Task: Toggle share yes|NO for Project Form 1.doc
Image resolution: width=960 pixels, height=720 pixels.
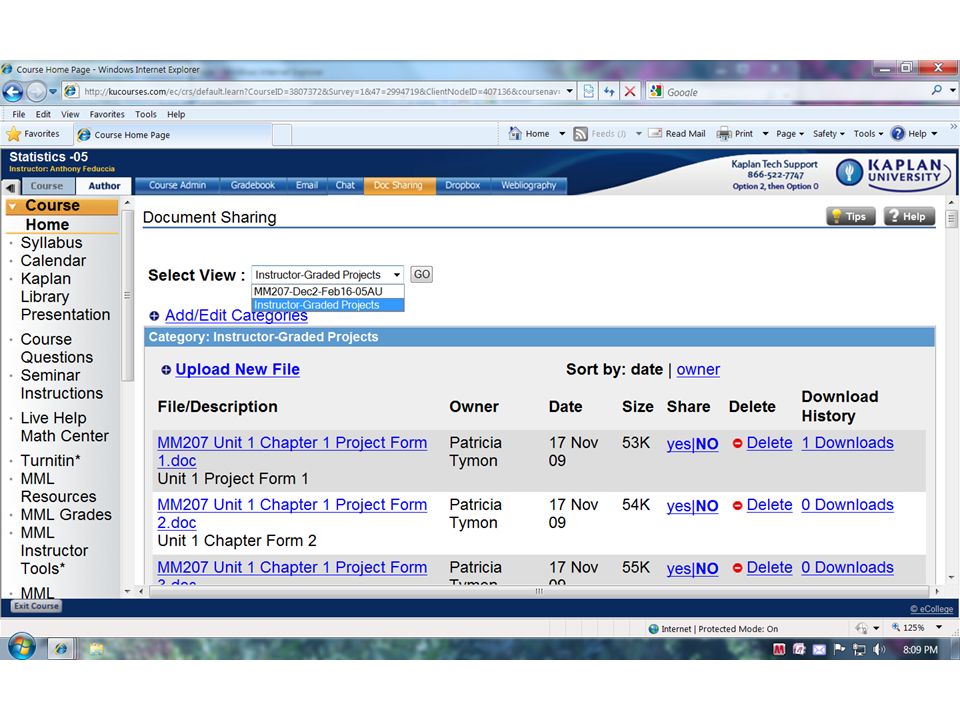Action: (692, 444)
